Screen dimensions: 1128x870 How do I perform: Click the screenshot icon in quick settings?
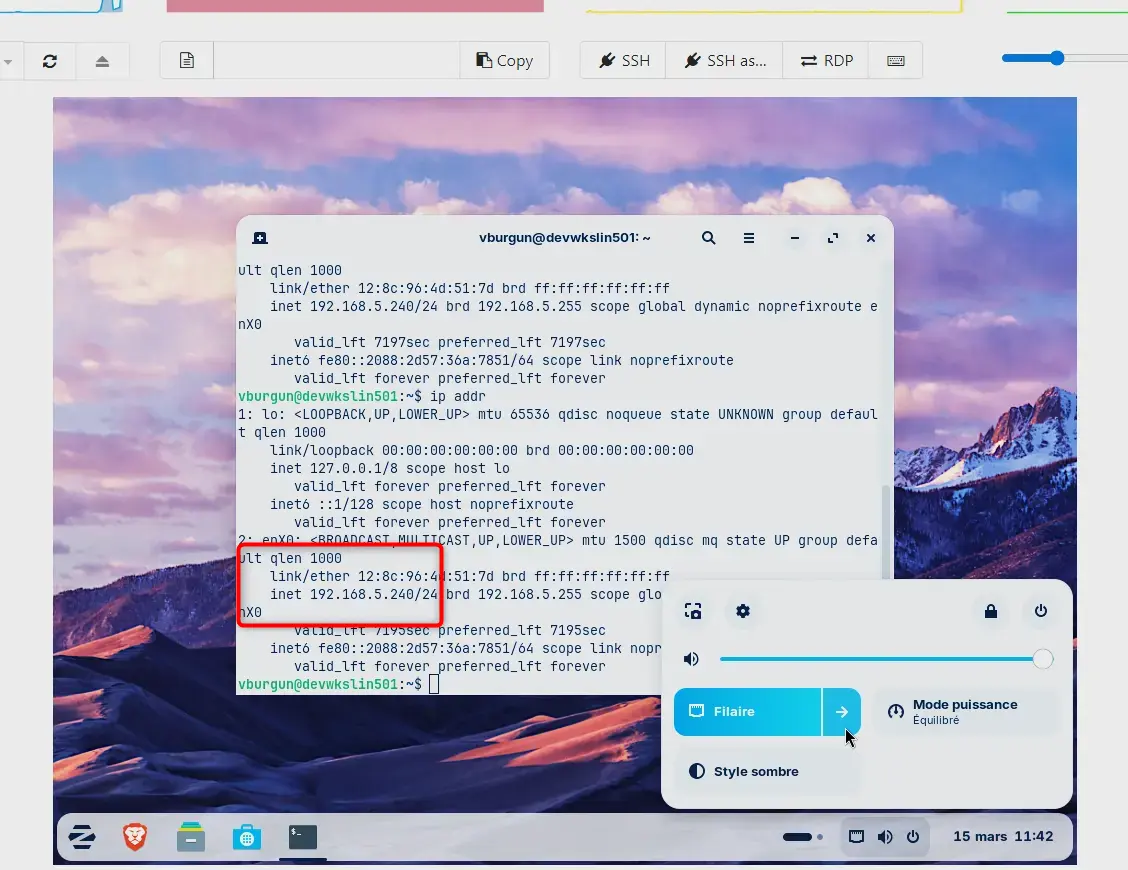(693, 611)
